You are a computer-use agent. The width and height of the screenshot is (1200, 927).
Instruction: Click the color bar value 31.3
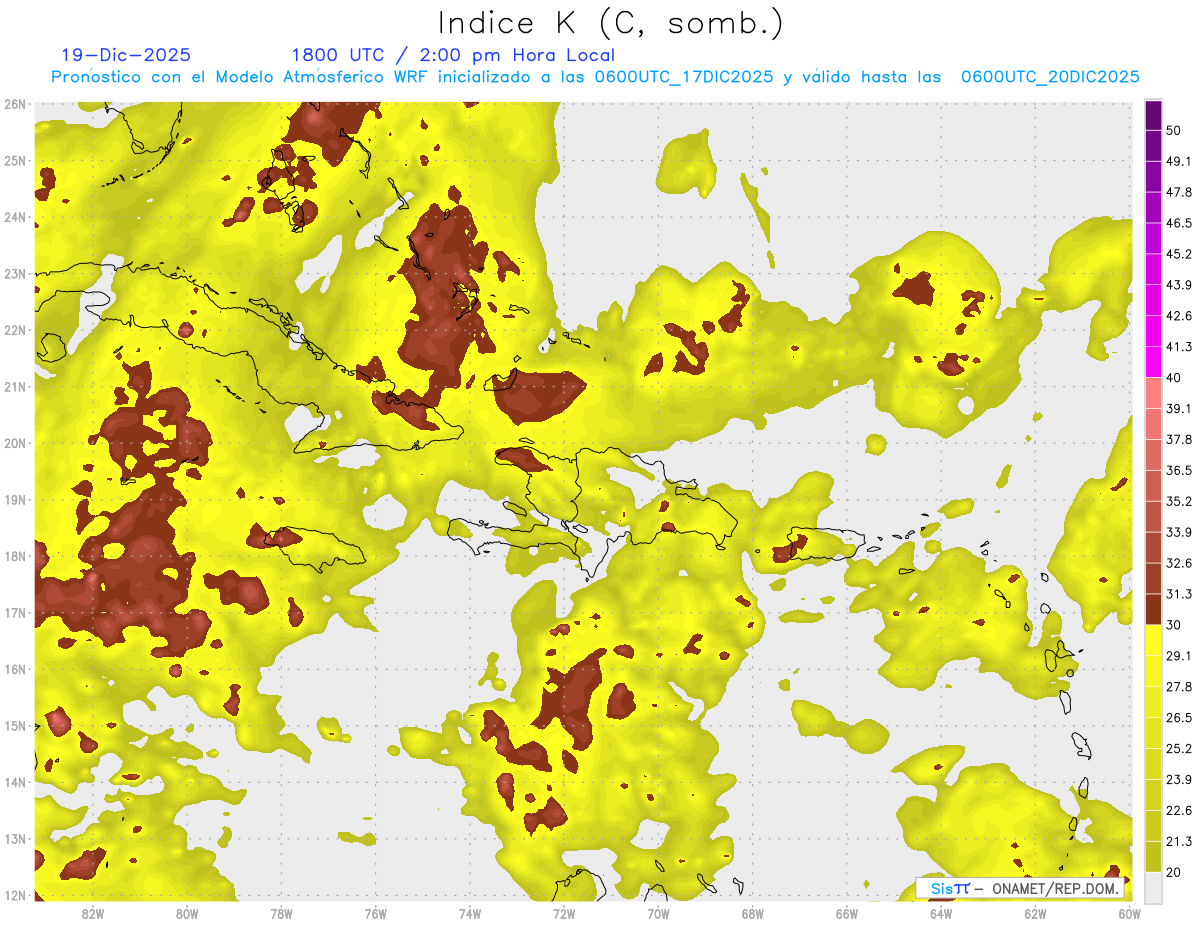pyautogui.click(x=1178, y=594)
